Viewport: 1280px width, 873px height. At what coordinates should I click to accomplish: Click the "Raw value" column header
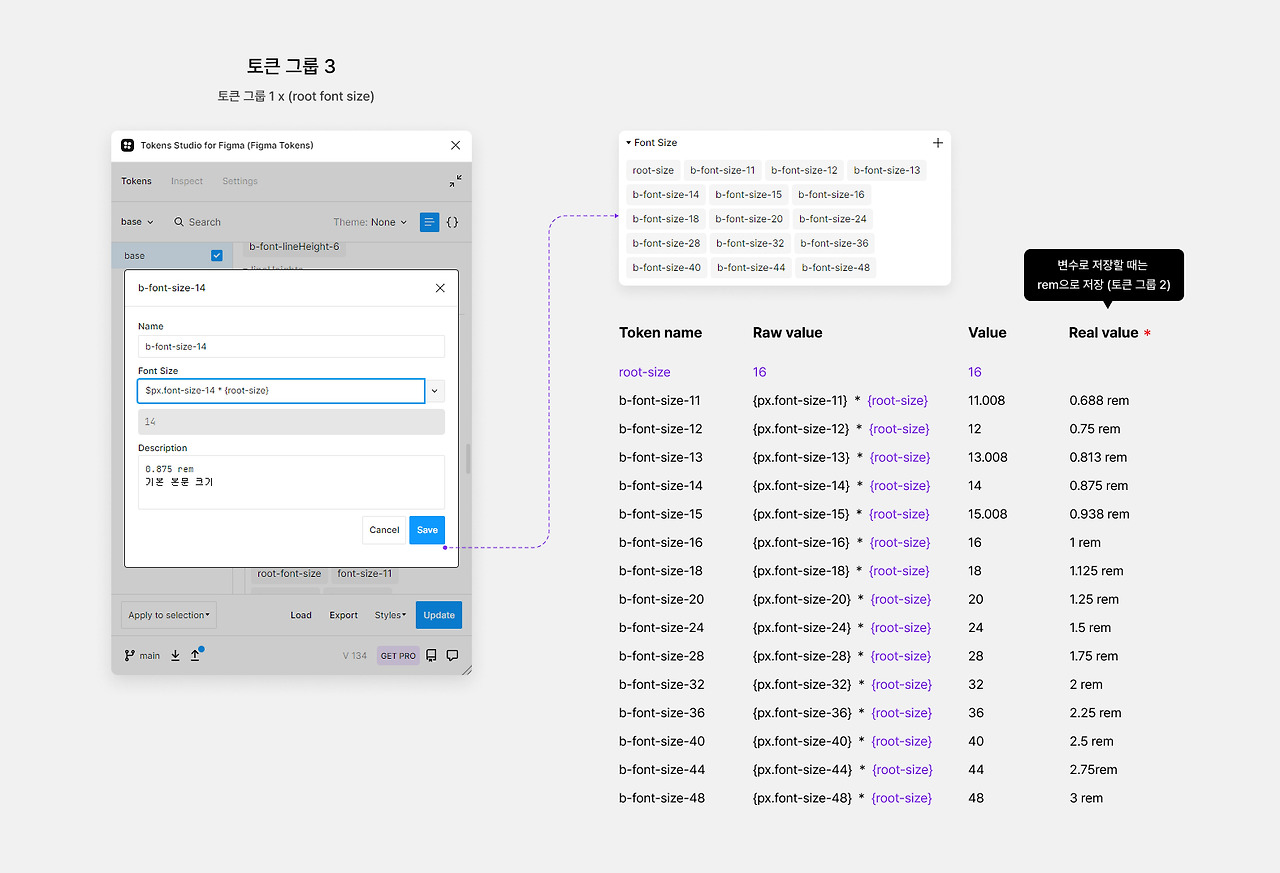point(788,333)
